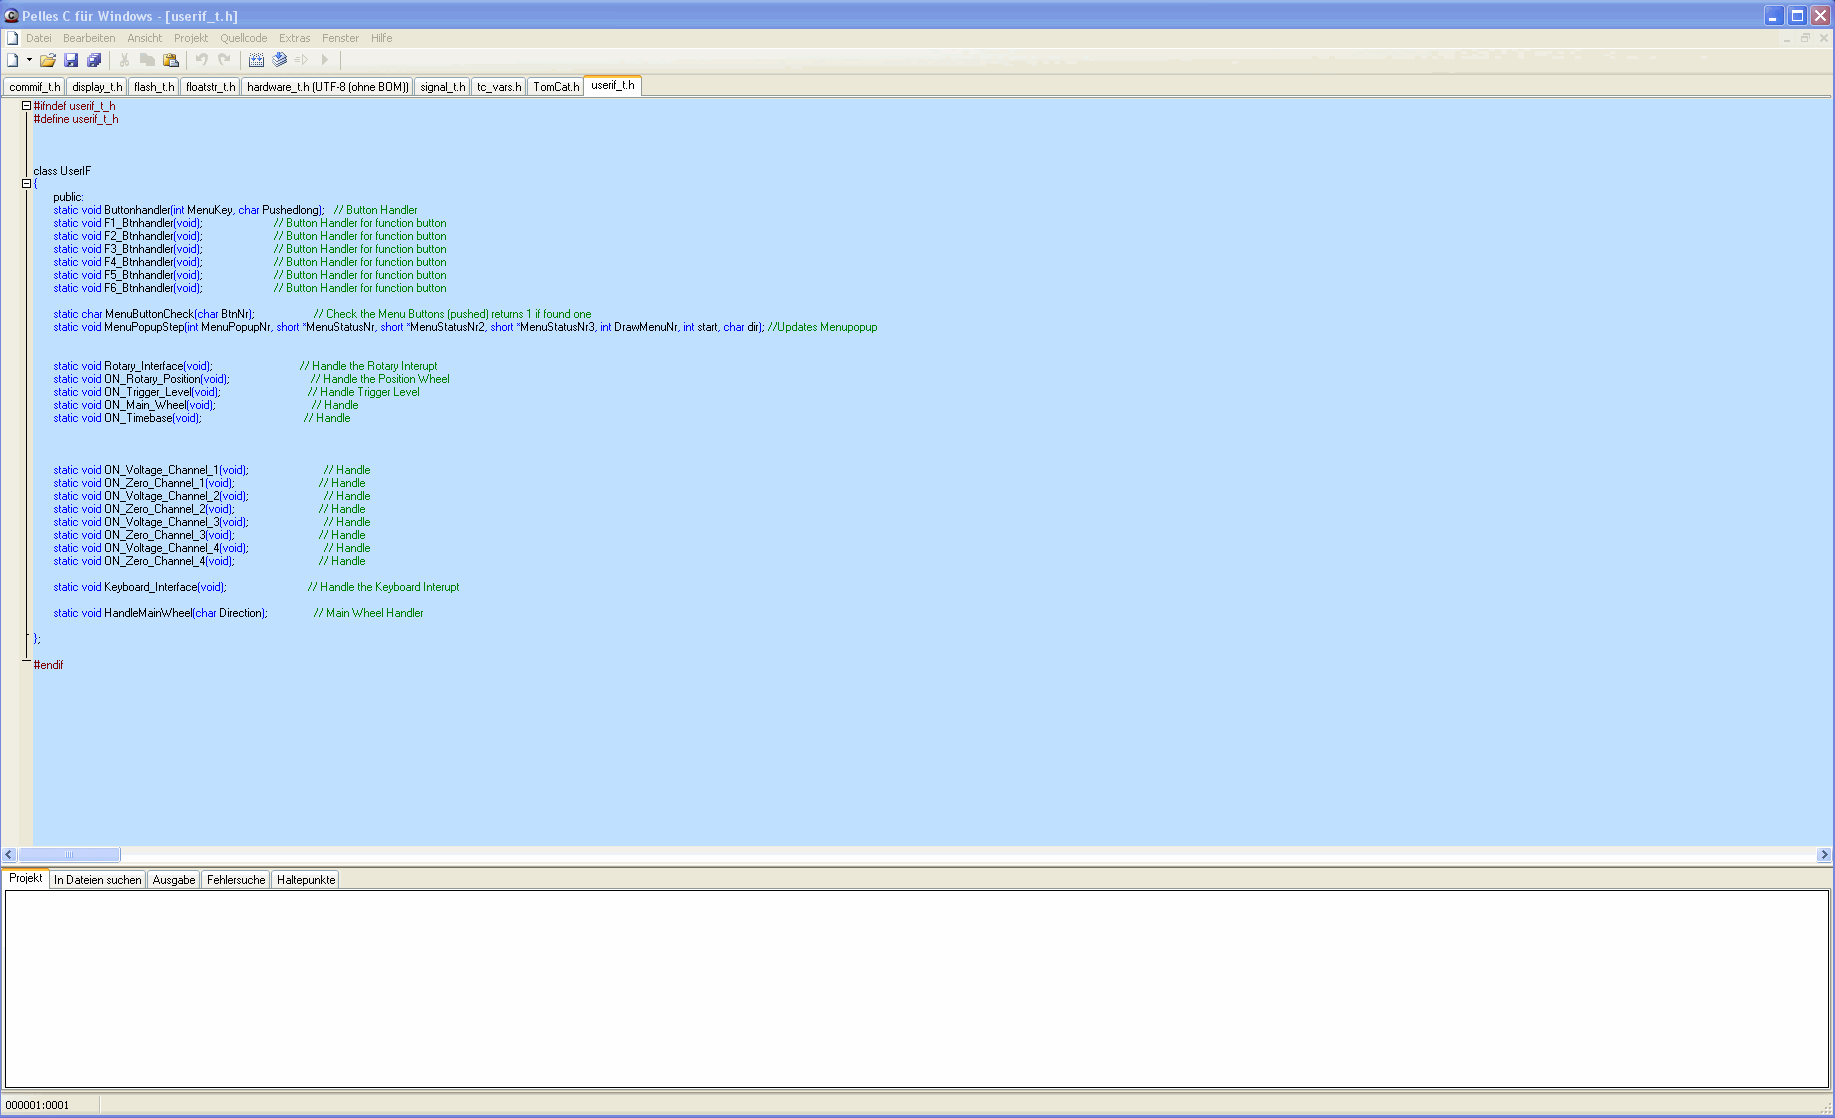1835x1118 pixels.
Task: Open the Fehlersuche tab
Action: (x=236, y=880)
